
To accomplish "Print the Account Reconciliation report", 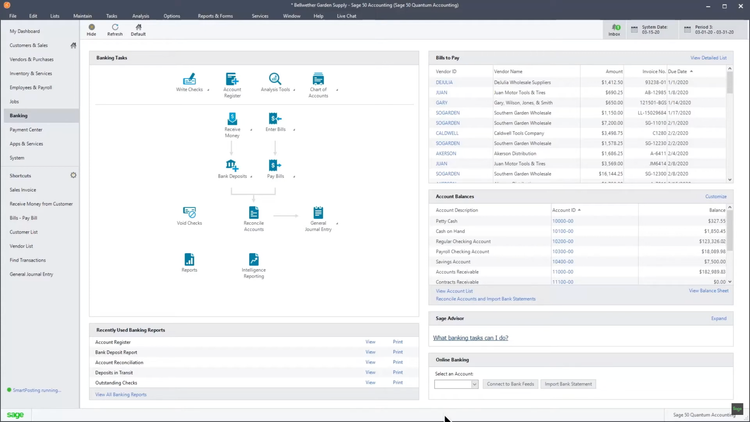I will click(397, 362).
